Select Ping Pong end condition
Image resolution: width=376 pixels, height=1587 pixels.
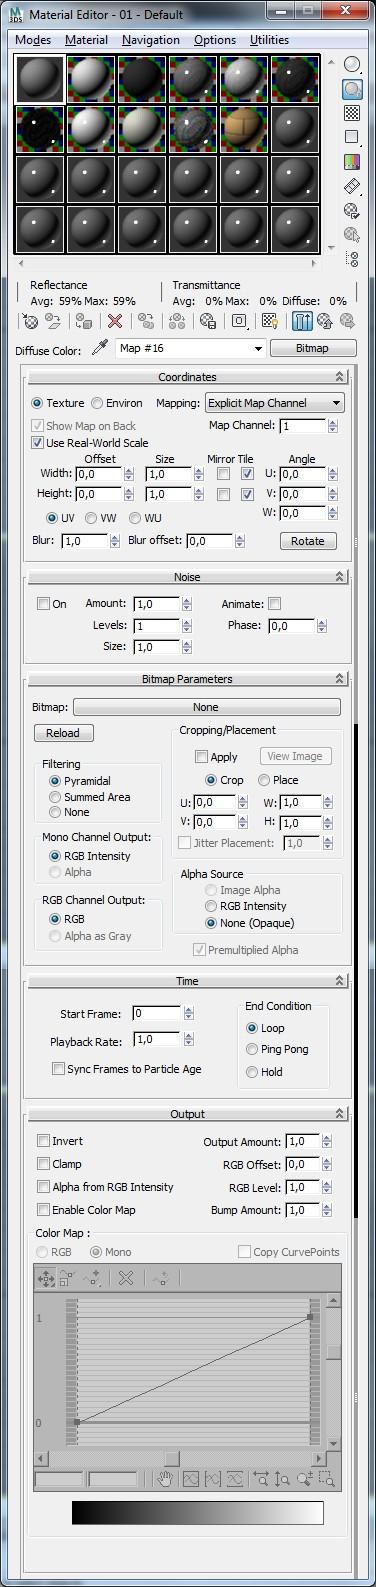pos(252,1050)
